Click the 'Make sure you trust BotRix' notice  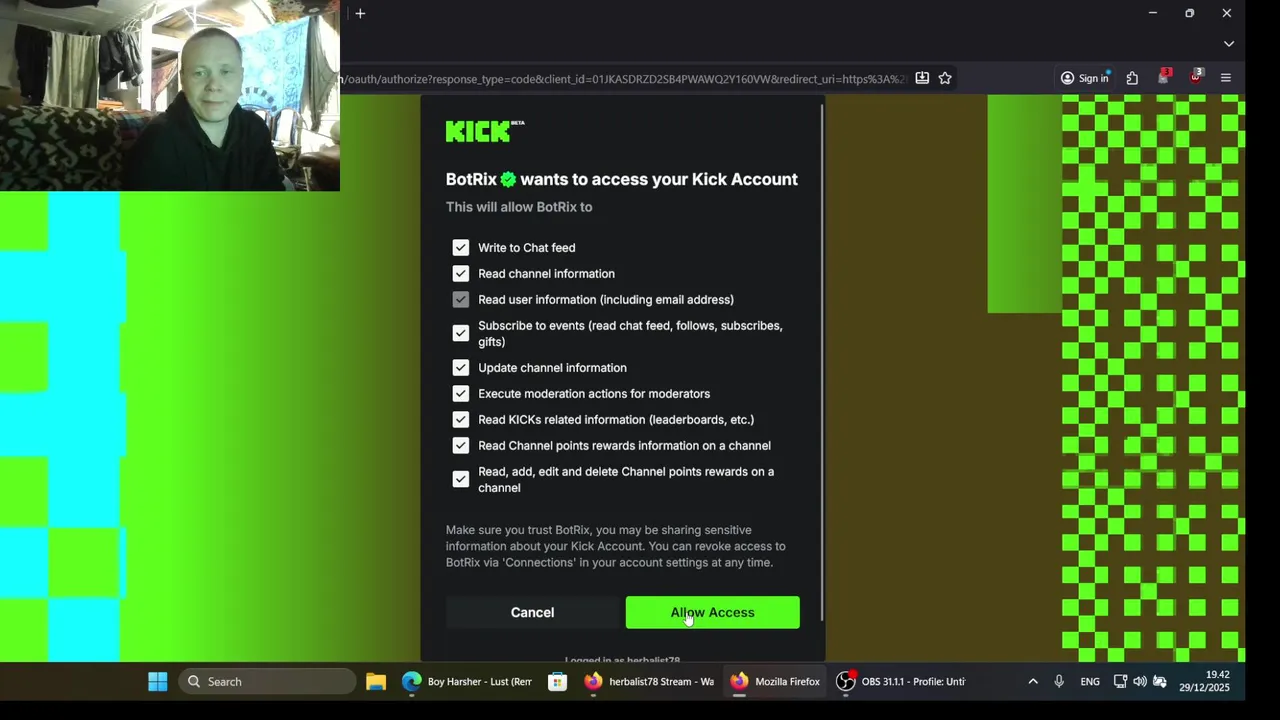pos(616,546)
